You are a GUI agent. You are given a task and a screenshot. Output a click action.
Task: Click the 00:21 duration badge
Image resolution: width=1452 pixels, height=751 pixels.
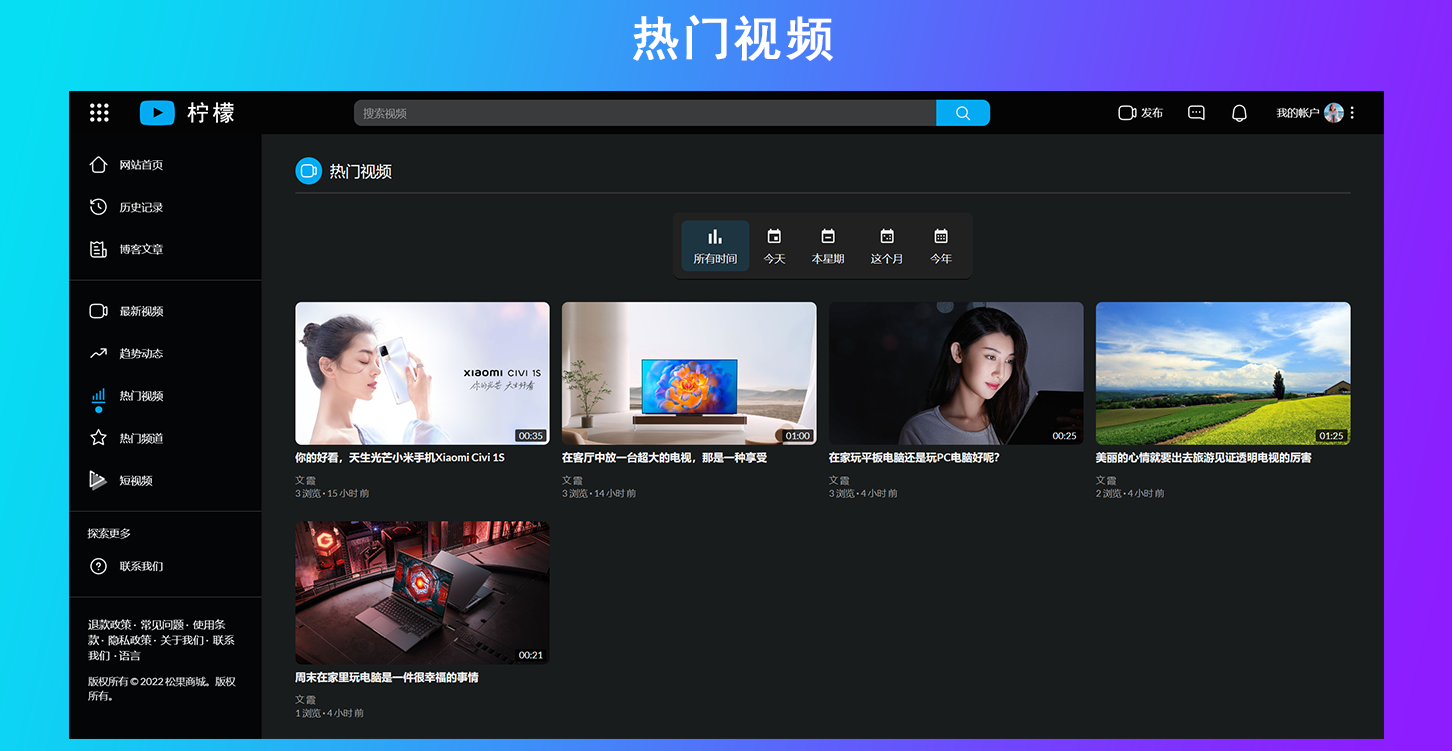click(x=530, y=655)
